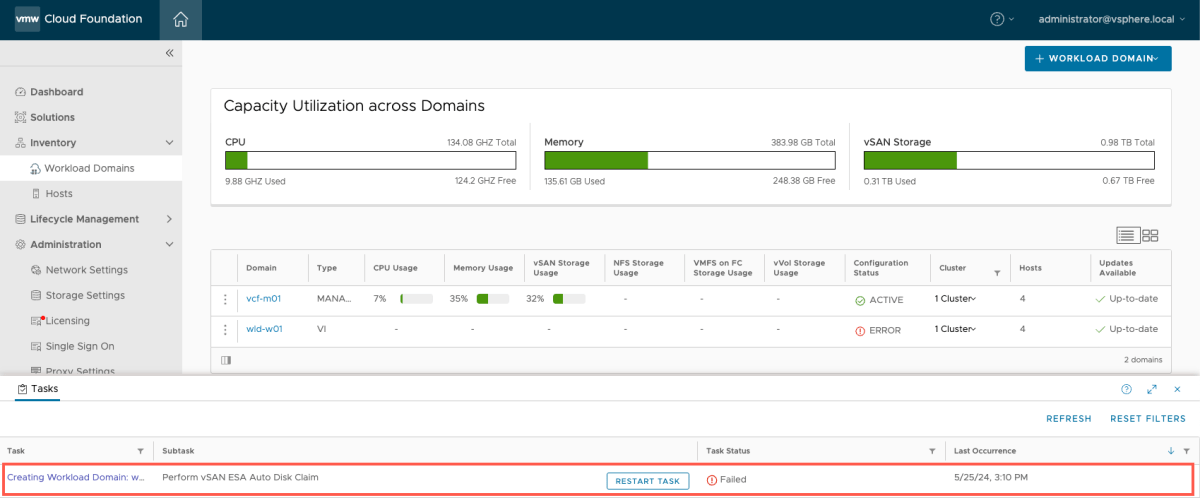The width and height of the screenshot is (1200, 498).
Task: Filter the Cluster column
Action: (997, 273)
